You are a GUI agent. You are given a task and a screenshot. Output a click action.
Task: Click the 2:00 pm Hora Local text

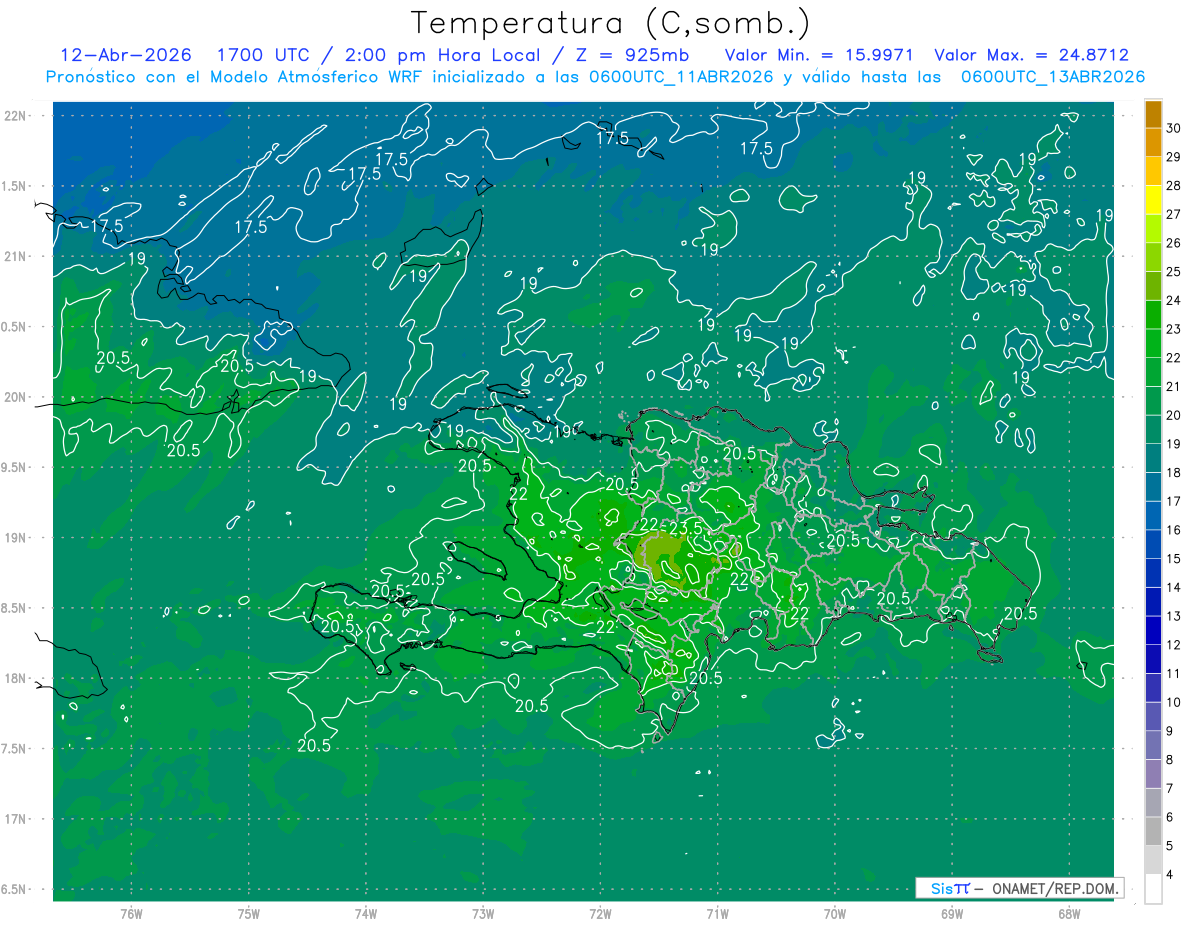click(x=433, y=55)
